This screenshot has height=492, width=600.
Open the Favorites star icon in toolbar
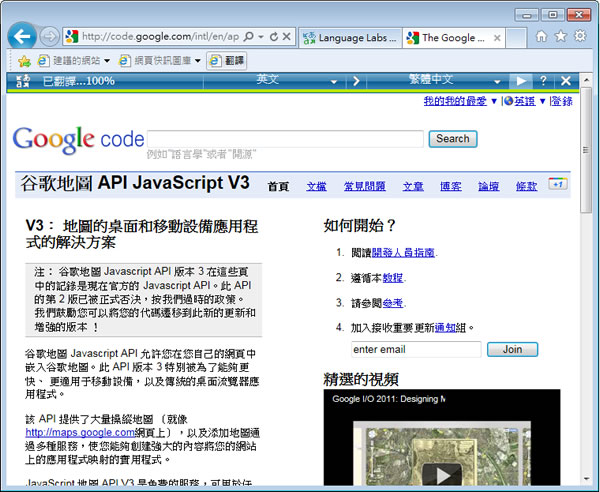[561, 36]
